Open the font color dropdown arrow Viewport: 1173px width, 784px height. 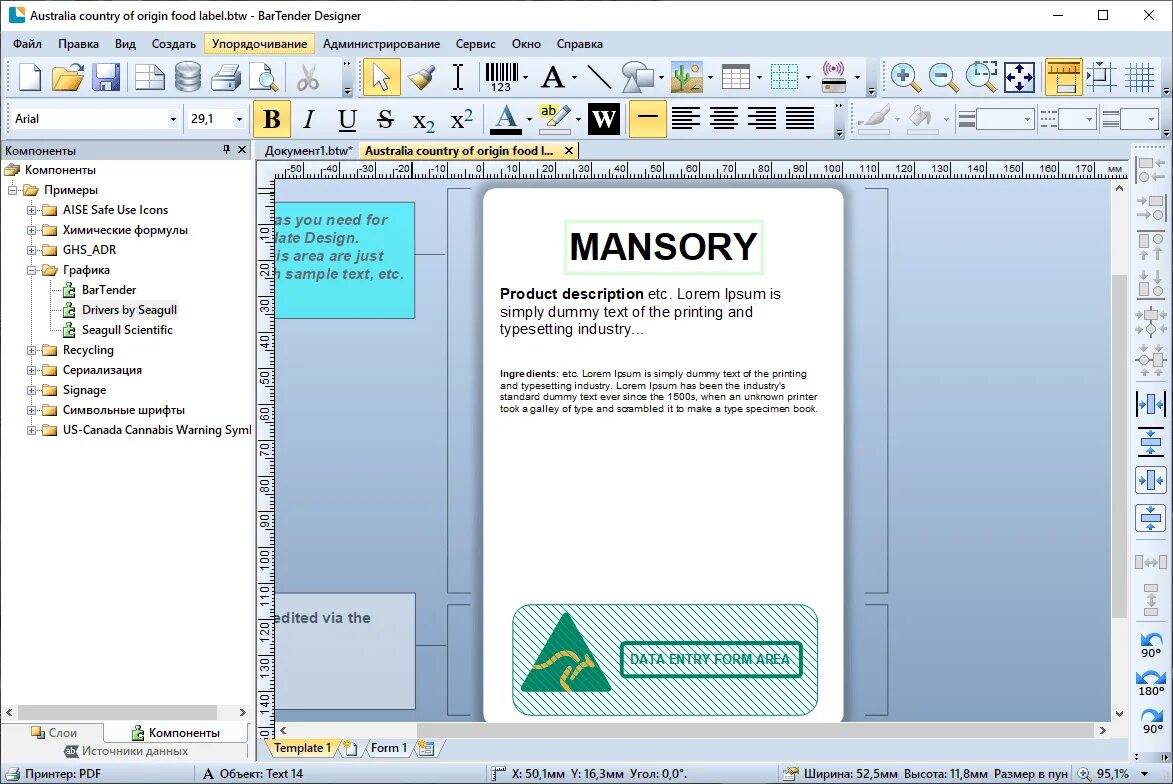coord(530,119)
